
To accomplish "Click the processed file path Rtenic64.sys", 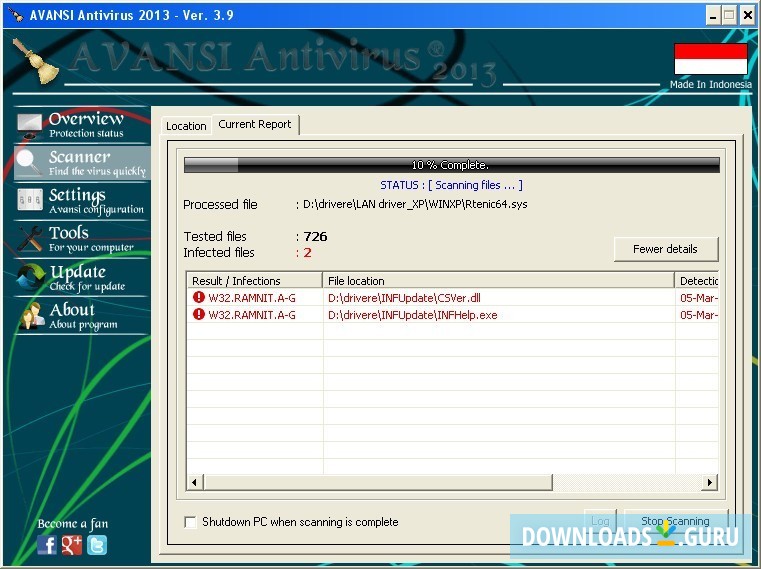I will 415,204.
